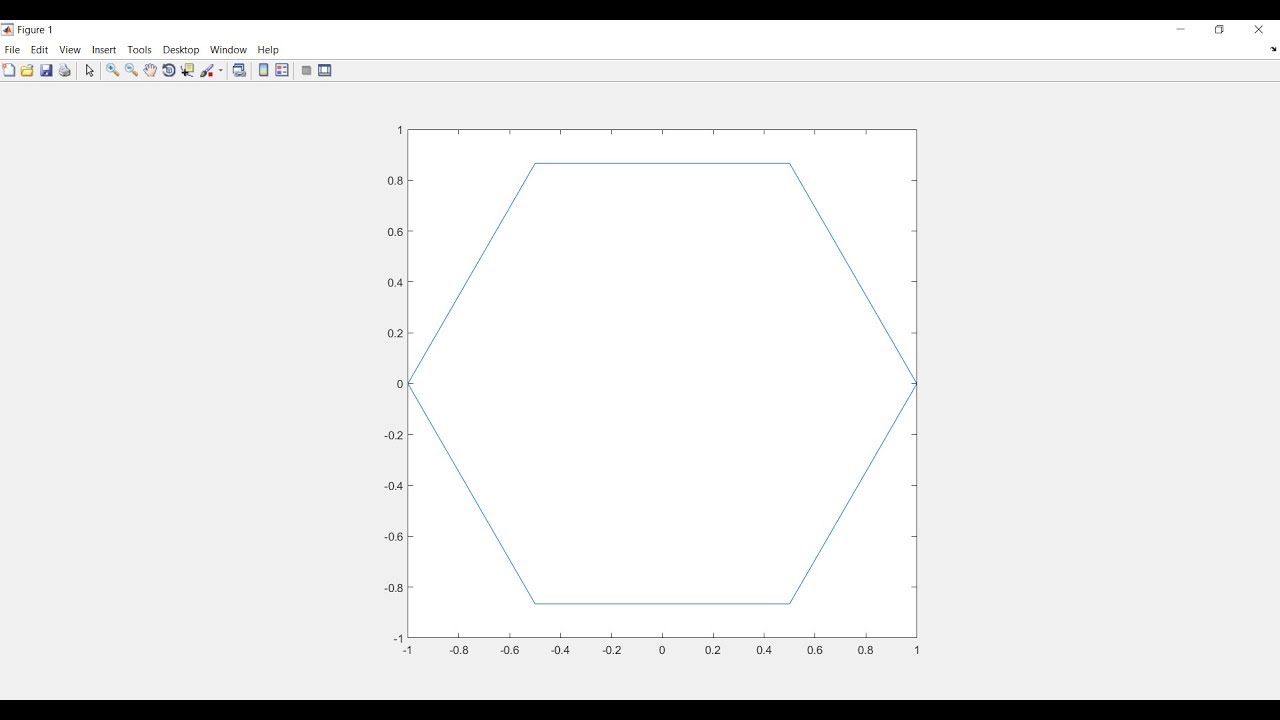Click the Link Plot icon

click(239, 70)
